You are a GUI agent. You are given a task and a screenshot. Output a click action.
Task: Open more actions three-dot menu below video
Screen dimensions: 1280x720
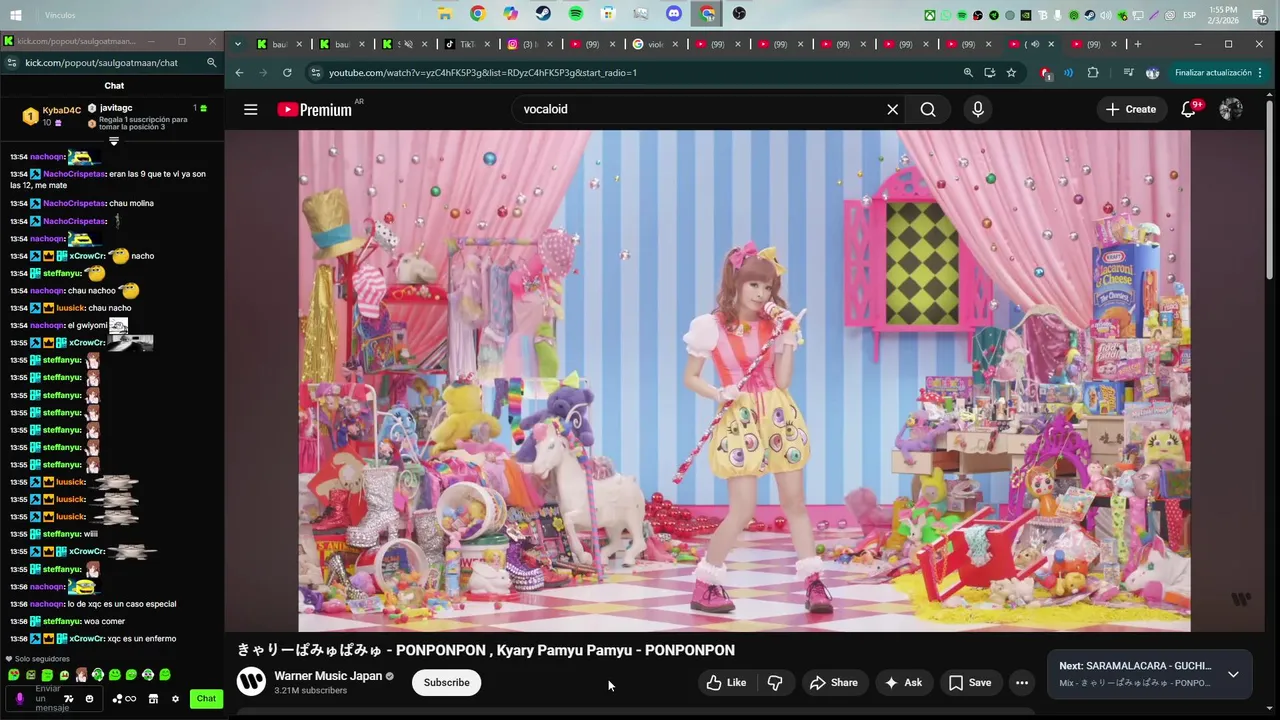pos(1022,683)
